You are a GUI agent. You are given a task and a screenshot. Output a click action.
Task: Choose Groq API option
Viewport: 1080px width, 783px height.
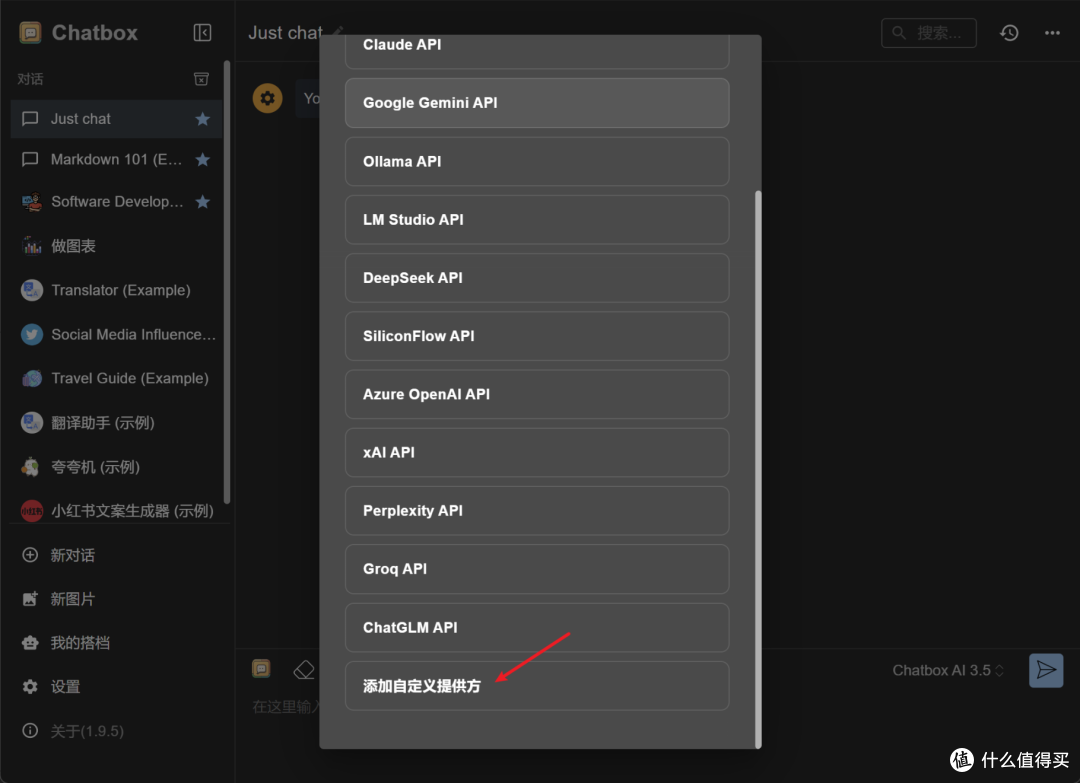pyautogui.click(x=537, y=569)
